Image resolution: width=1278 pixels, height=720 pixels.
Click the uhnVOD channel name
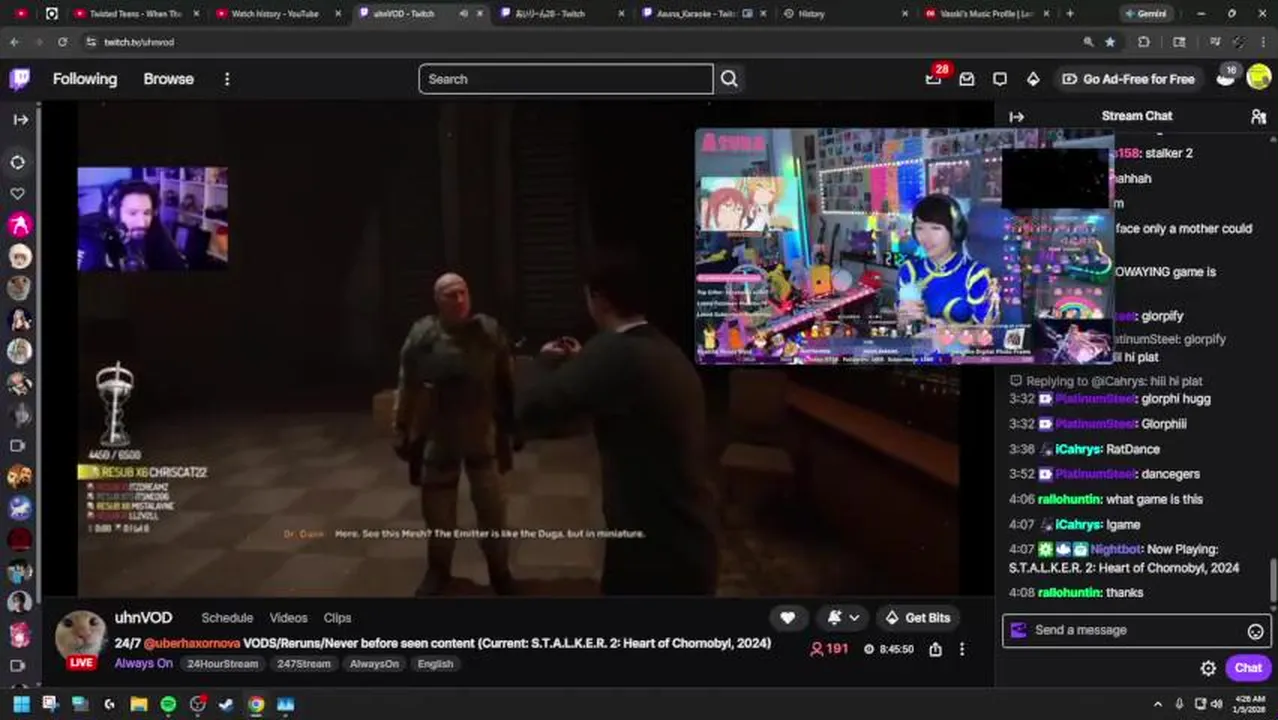point(143,617)
